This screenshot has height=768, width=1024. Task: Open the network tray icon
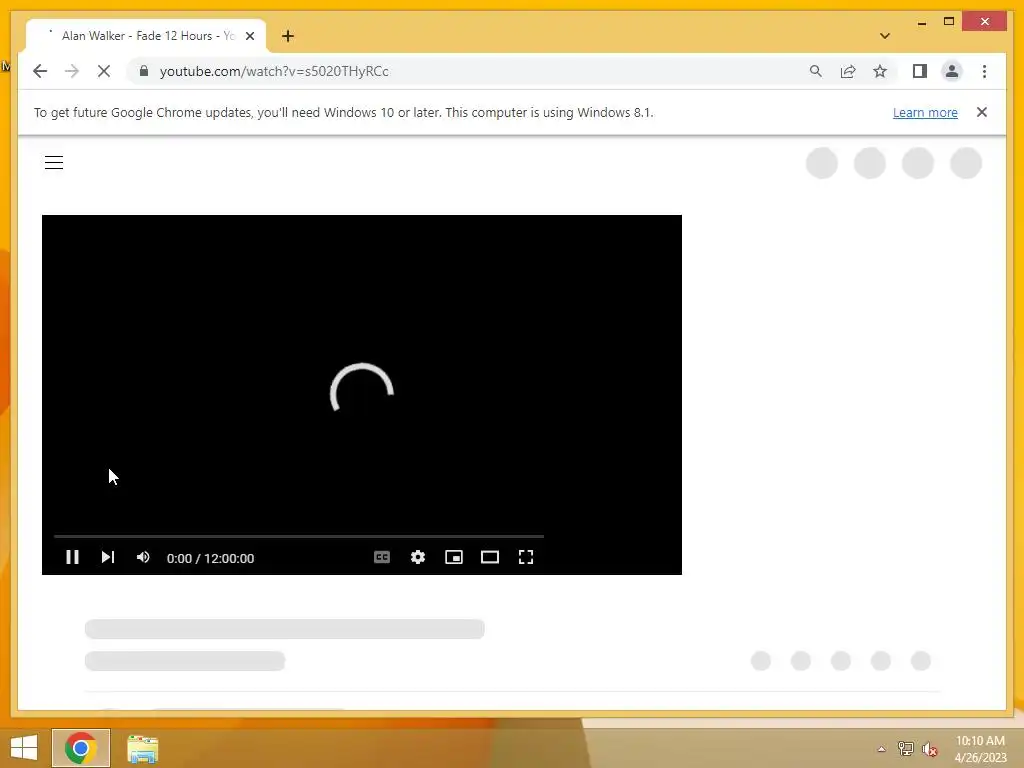pyautogui.click(x=906, y=748)
